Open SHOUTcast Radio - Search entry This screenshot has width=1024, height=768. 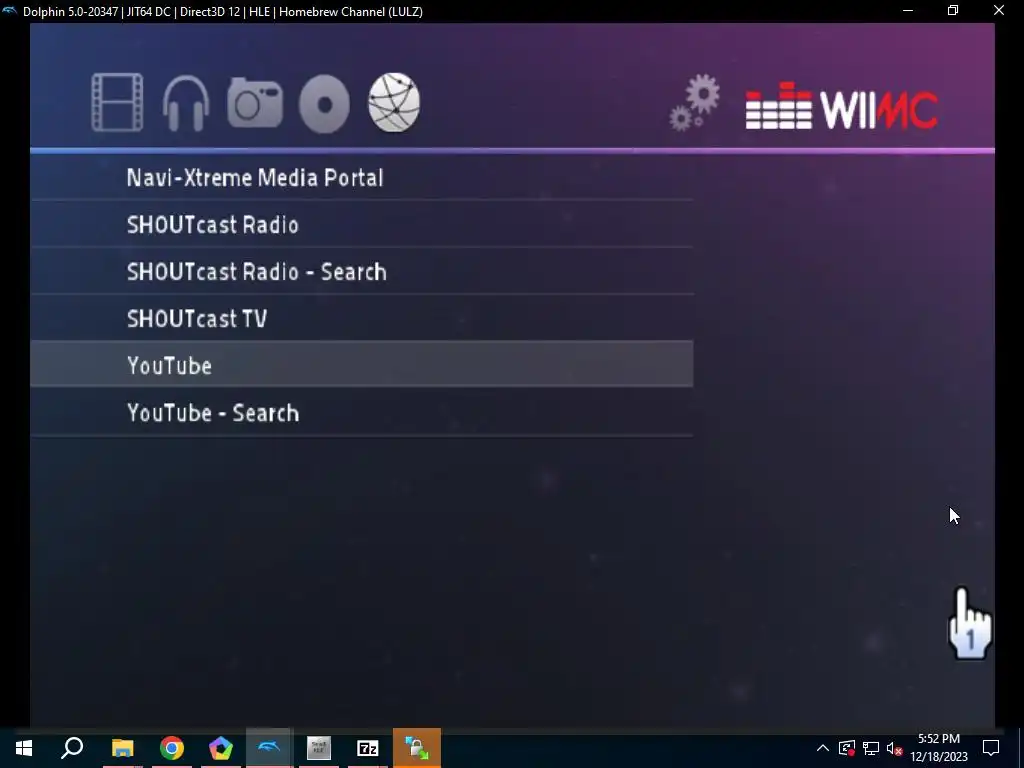click(361, 271)
